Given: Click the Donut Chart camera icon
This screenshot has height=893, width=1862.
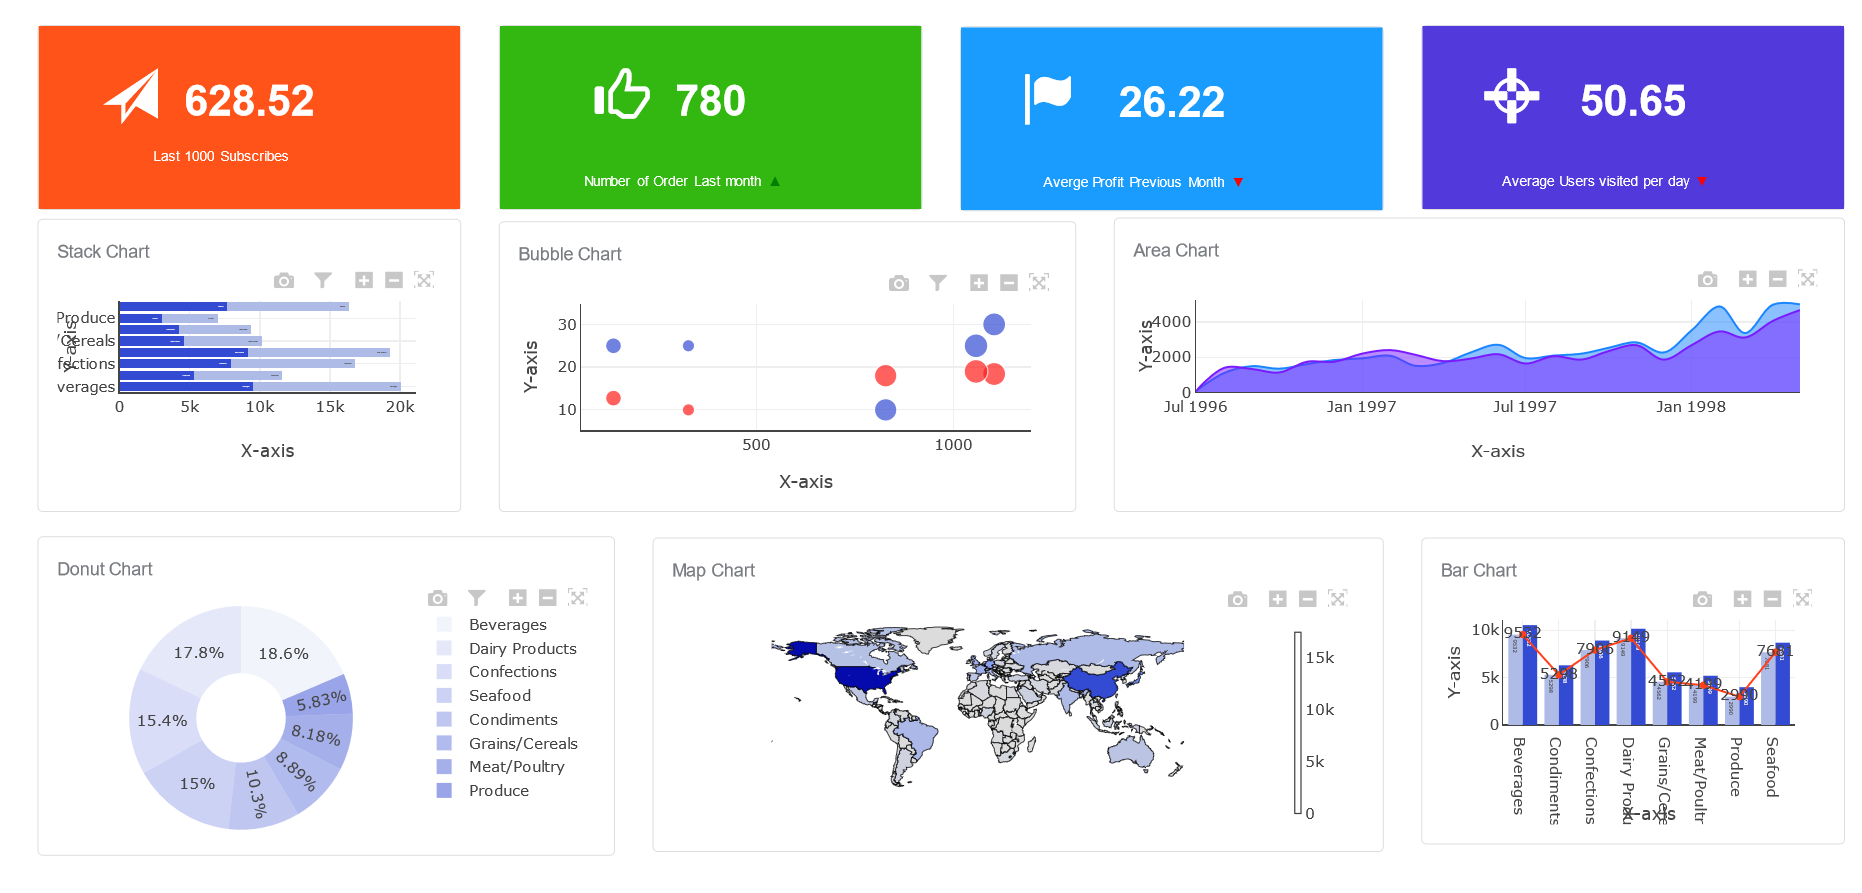Looking at the screenshot, I should pos(438,598).
